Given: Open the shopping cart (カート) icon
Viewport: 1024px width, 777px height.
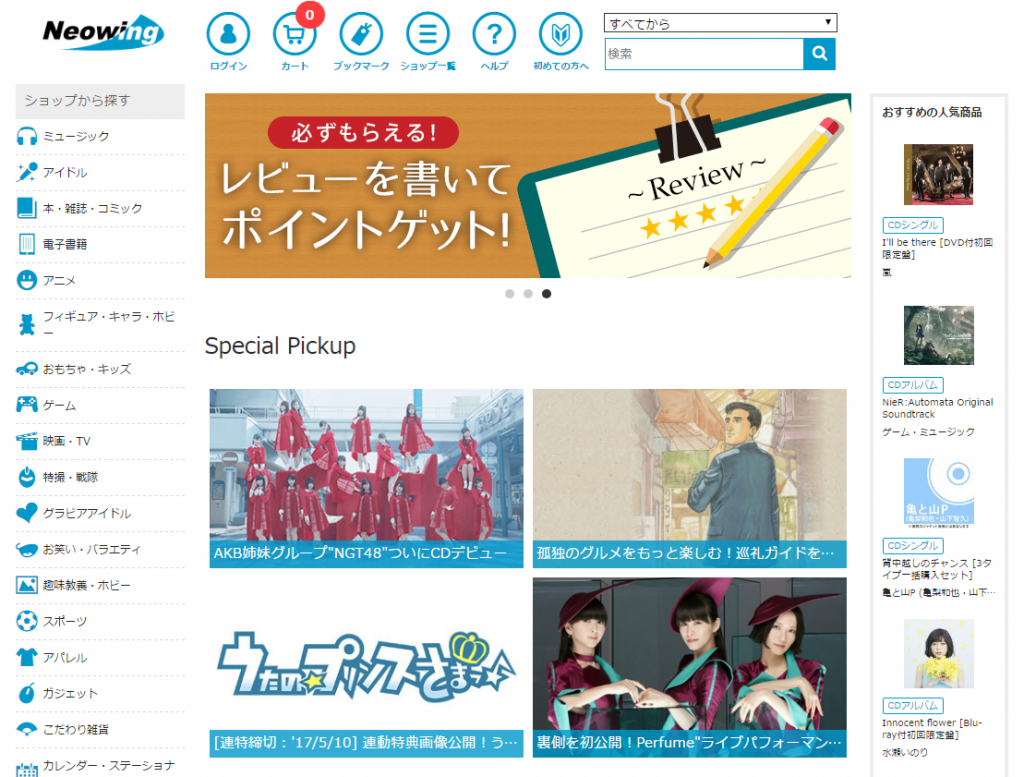Looking at the screenshot, I should pos(295,34).
